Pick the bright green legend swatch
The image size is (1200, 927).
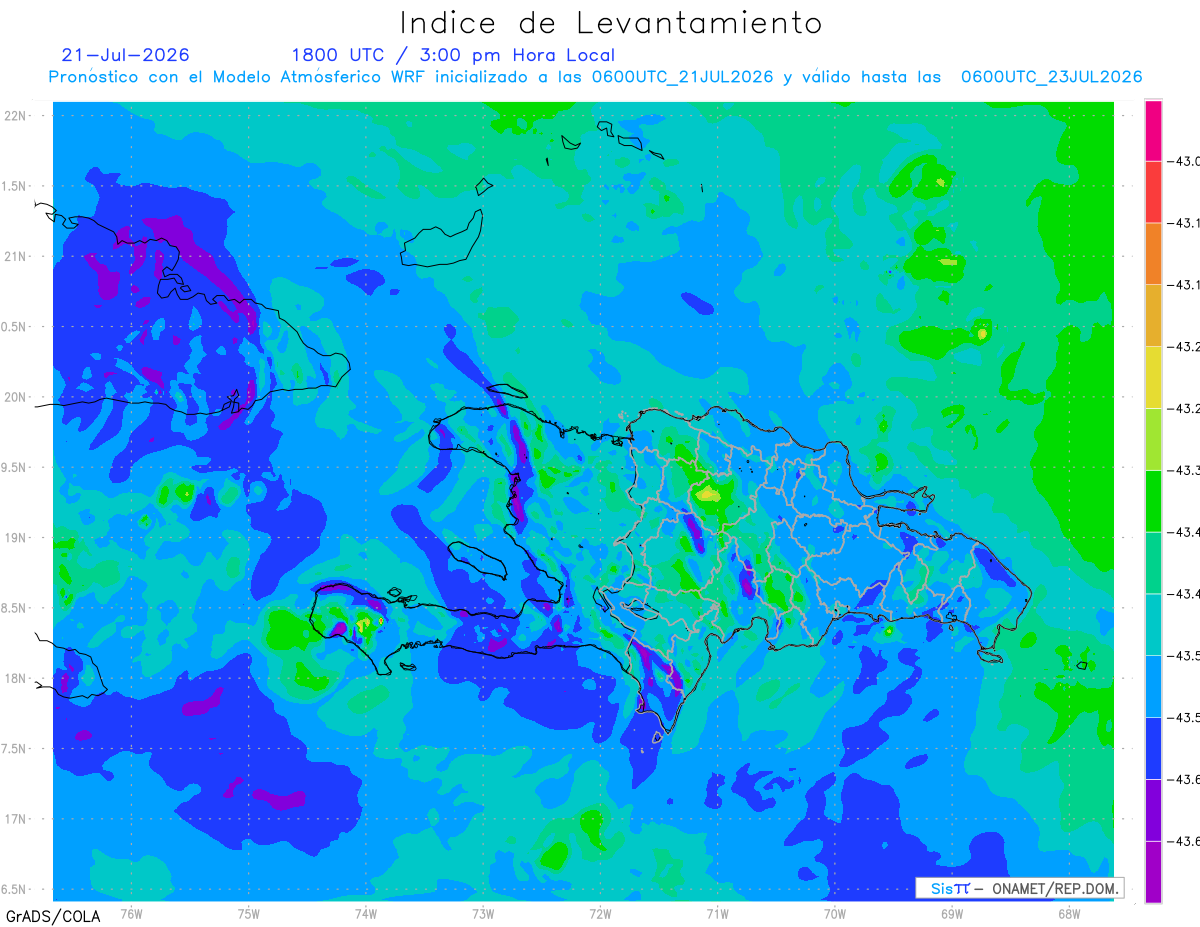pos(1153,500)
